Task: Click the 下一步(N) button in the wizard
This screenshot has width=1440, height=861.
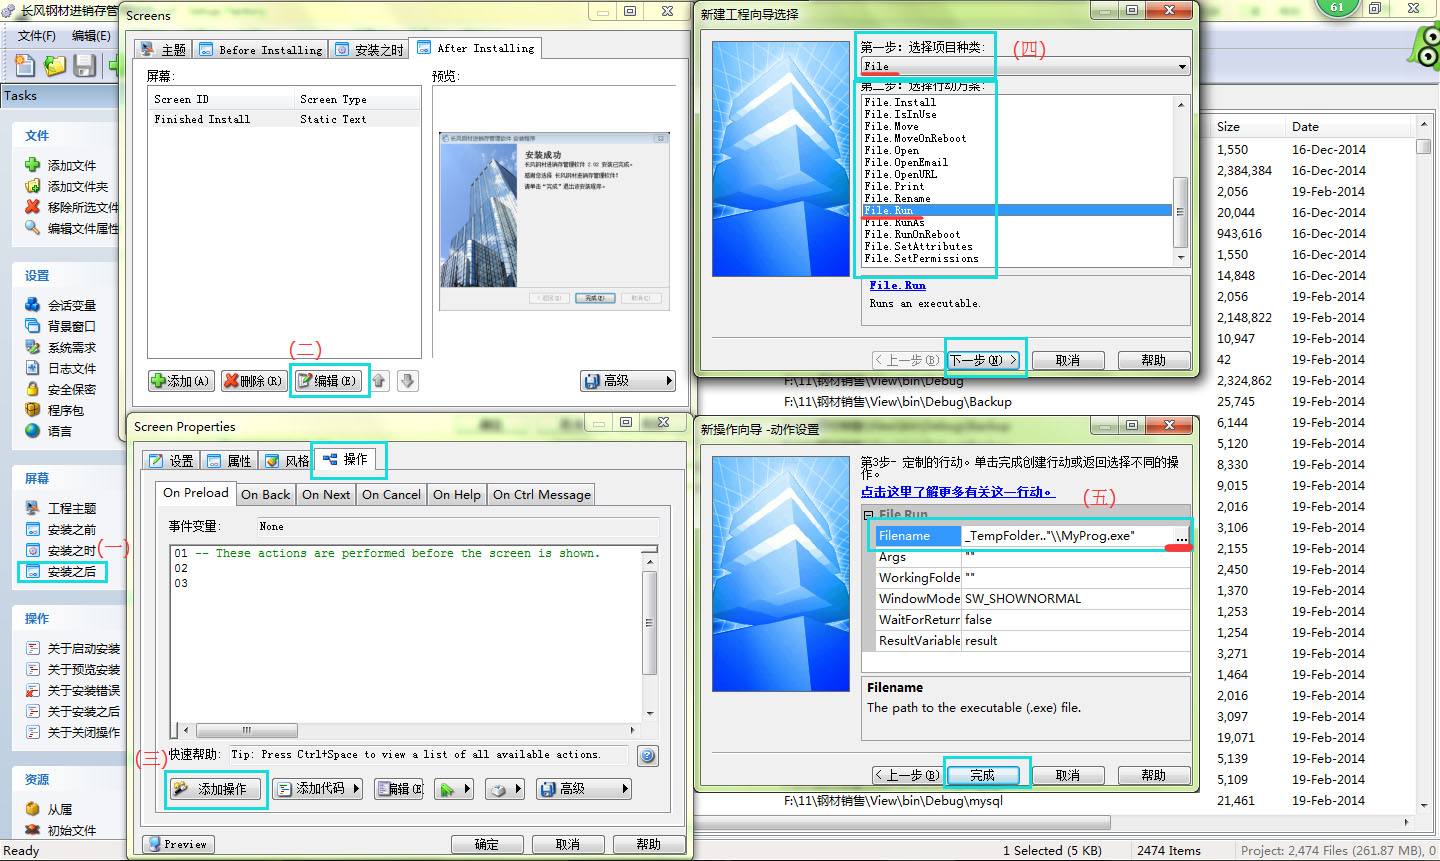Action: coord(984,359)
